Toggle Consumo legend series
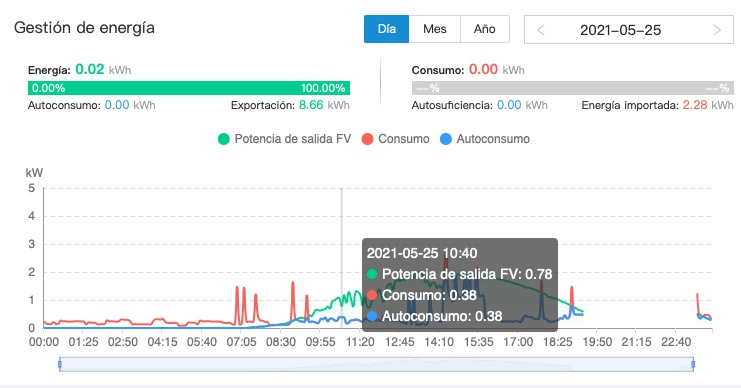Image resolution: width=741 pixels, height=388 pixels. pyautogui.click(x=396, y=139)
